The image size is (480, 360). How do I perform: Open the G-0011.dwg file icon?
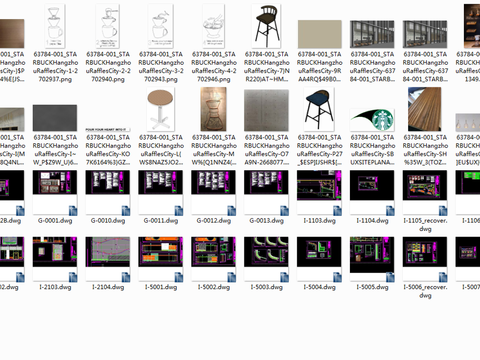pos(161,193)
